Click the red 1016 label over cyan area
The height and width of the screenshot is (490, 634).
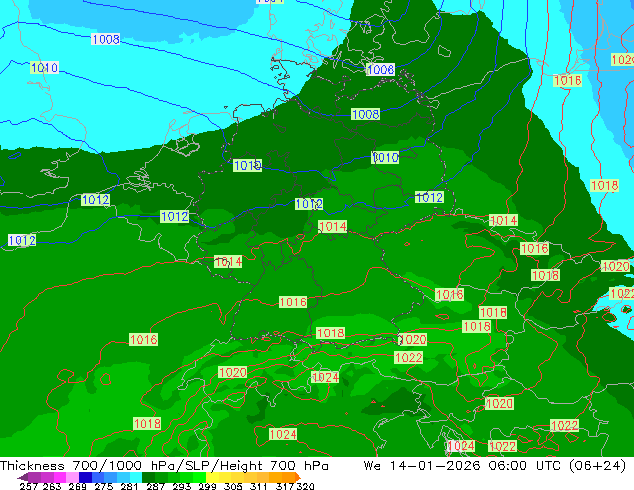[x=567, y=80]
